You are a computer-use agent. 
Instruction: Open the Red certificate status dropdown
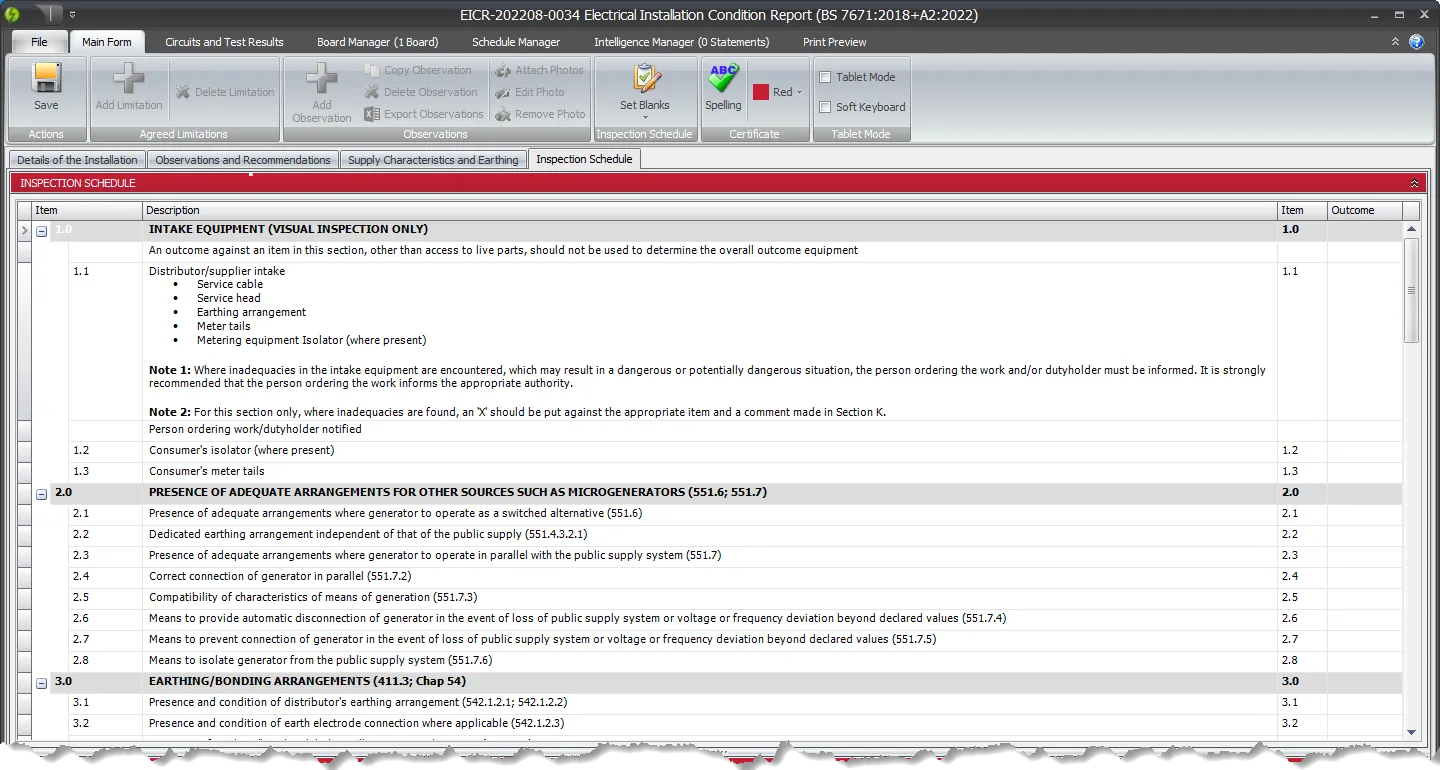(778, 92)
